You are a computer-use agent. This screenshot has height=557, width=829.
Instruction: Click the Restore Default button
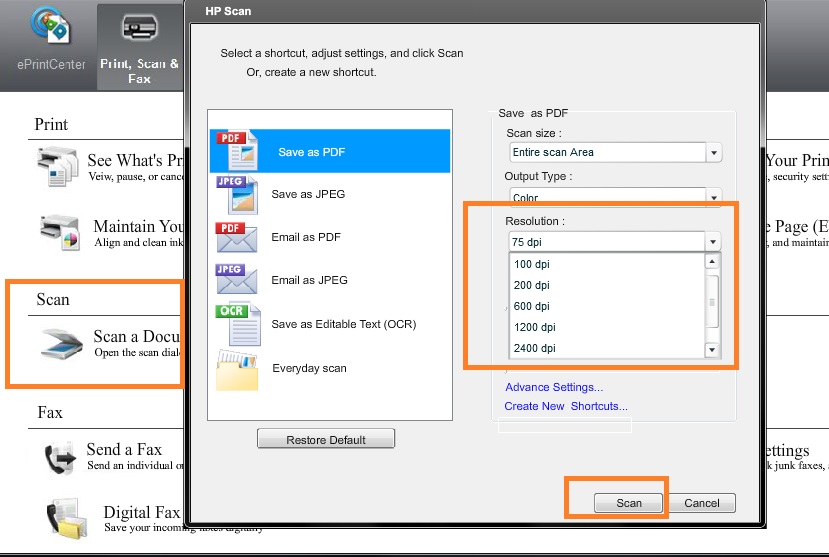click(x=326, y=439)
